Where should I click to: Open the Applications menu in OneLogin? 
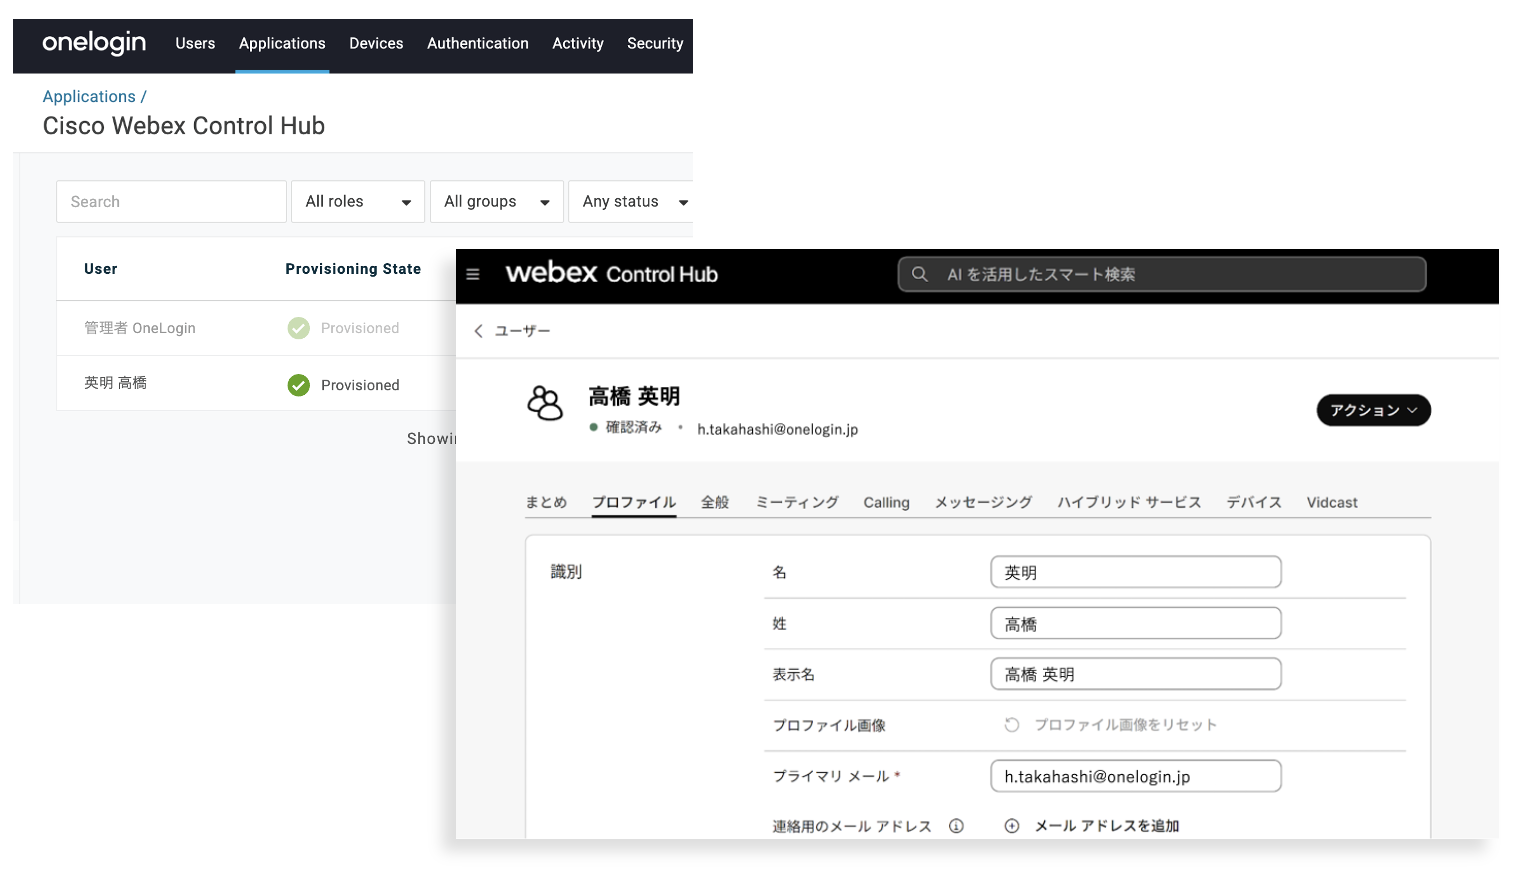coord(282,43)
